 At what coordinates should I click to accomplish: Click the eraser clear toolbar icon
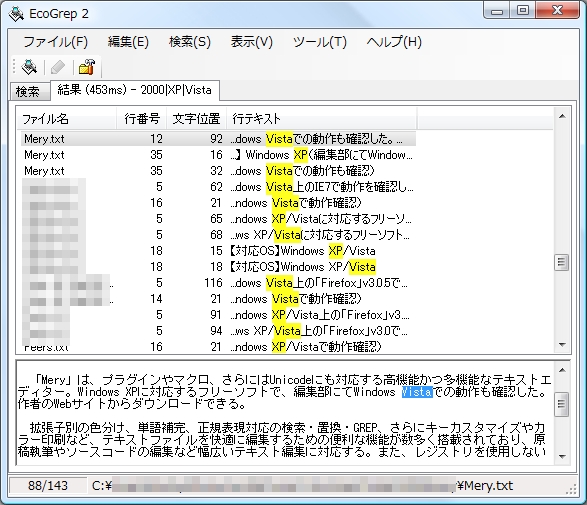pyautogui.click(x=58, y=68)
